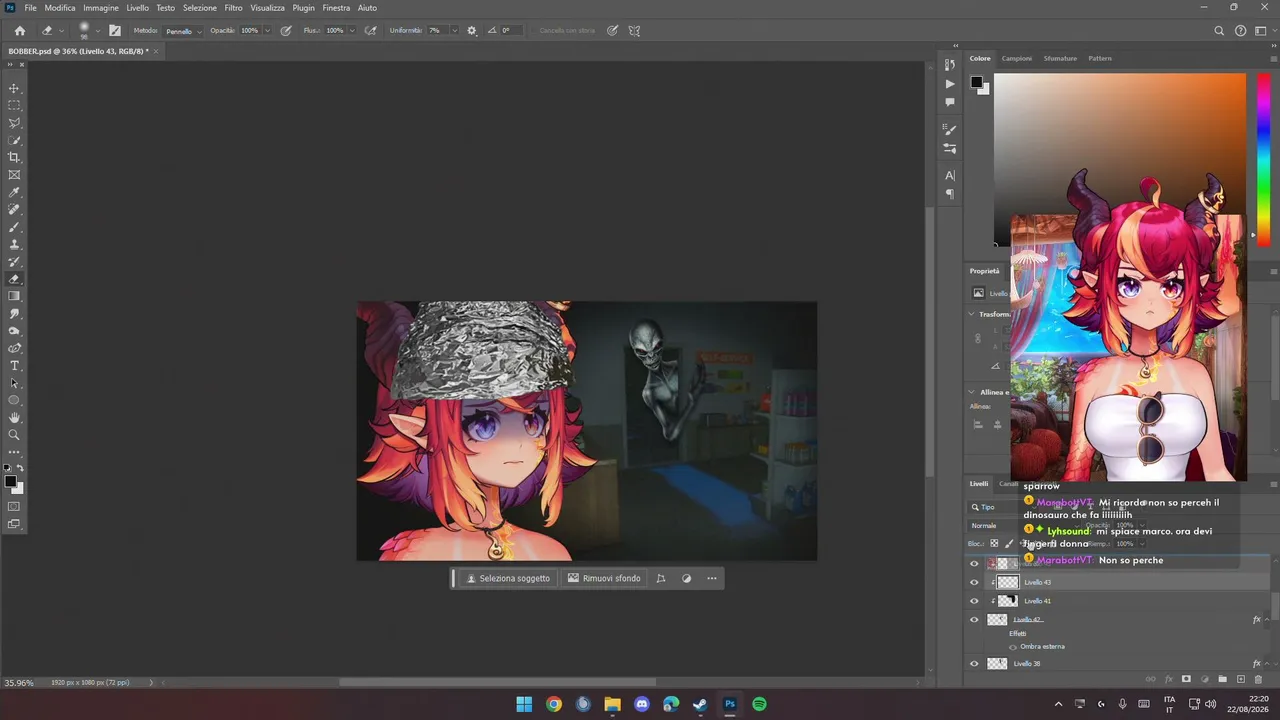Open the Character panel icon
Image resolution: width=1280 pixels, height=720 pixels.
point(950,176)
